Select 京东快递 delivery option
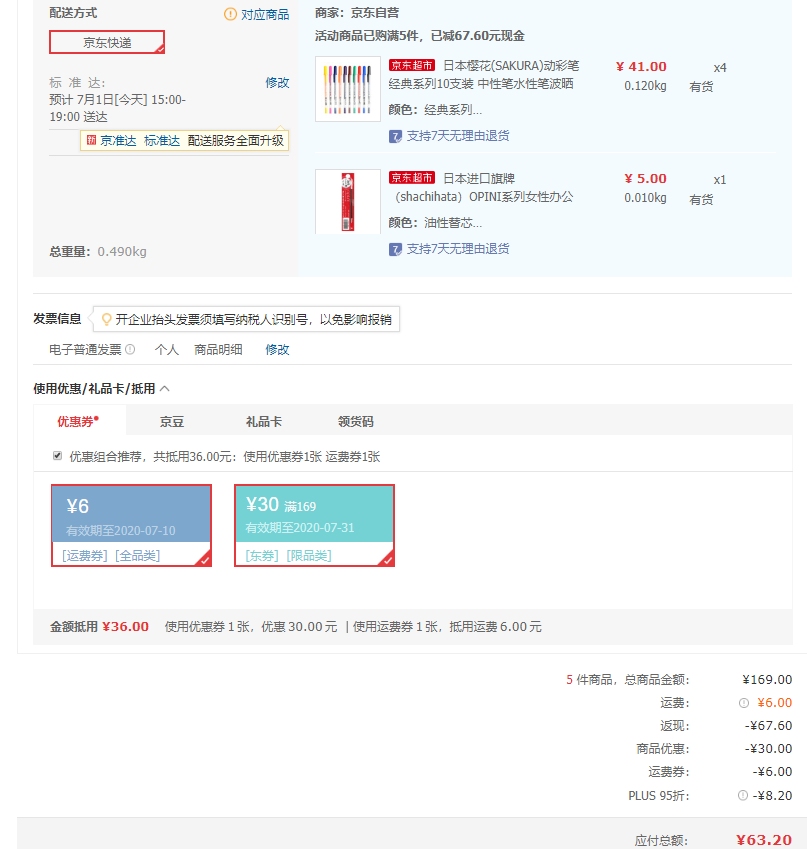This screenshot has width=807, height=849. point(107,42)
